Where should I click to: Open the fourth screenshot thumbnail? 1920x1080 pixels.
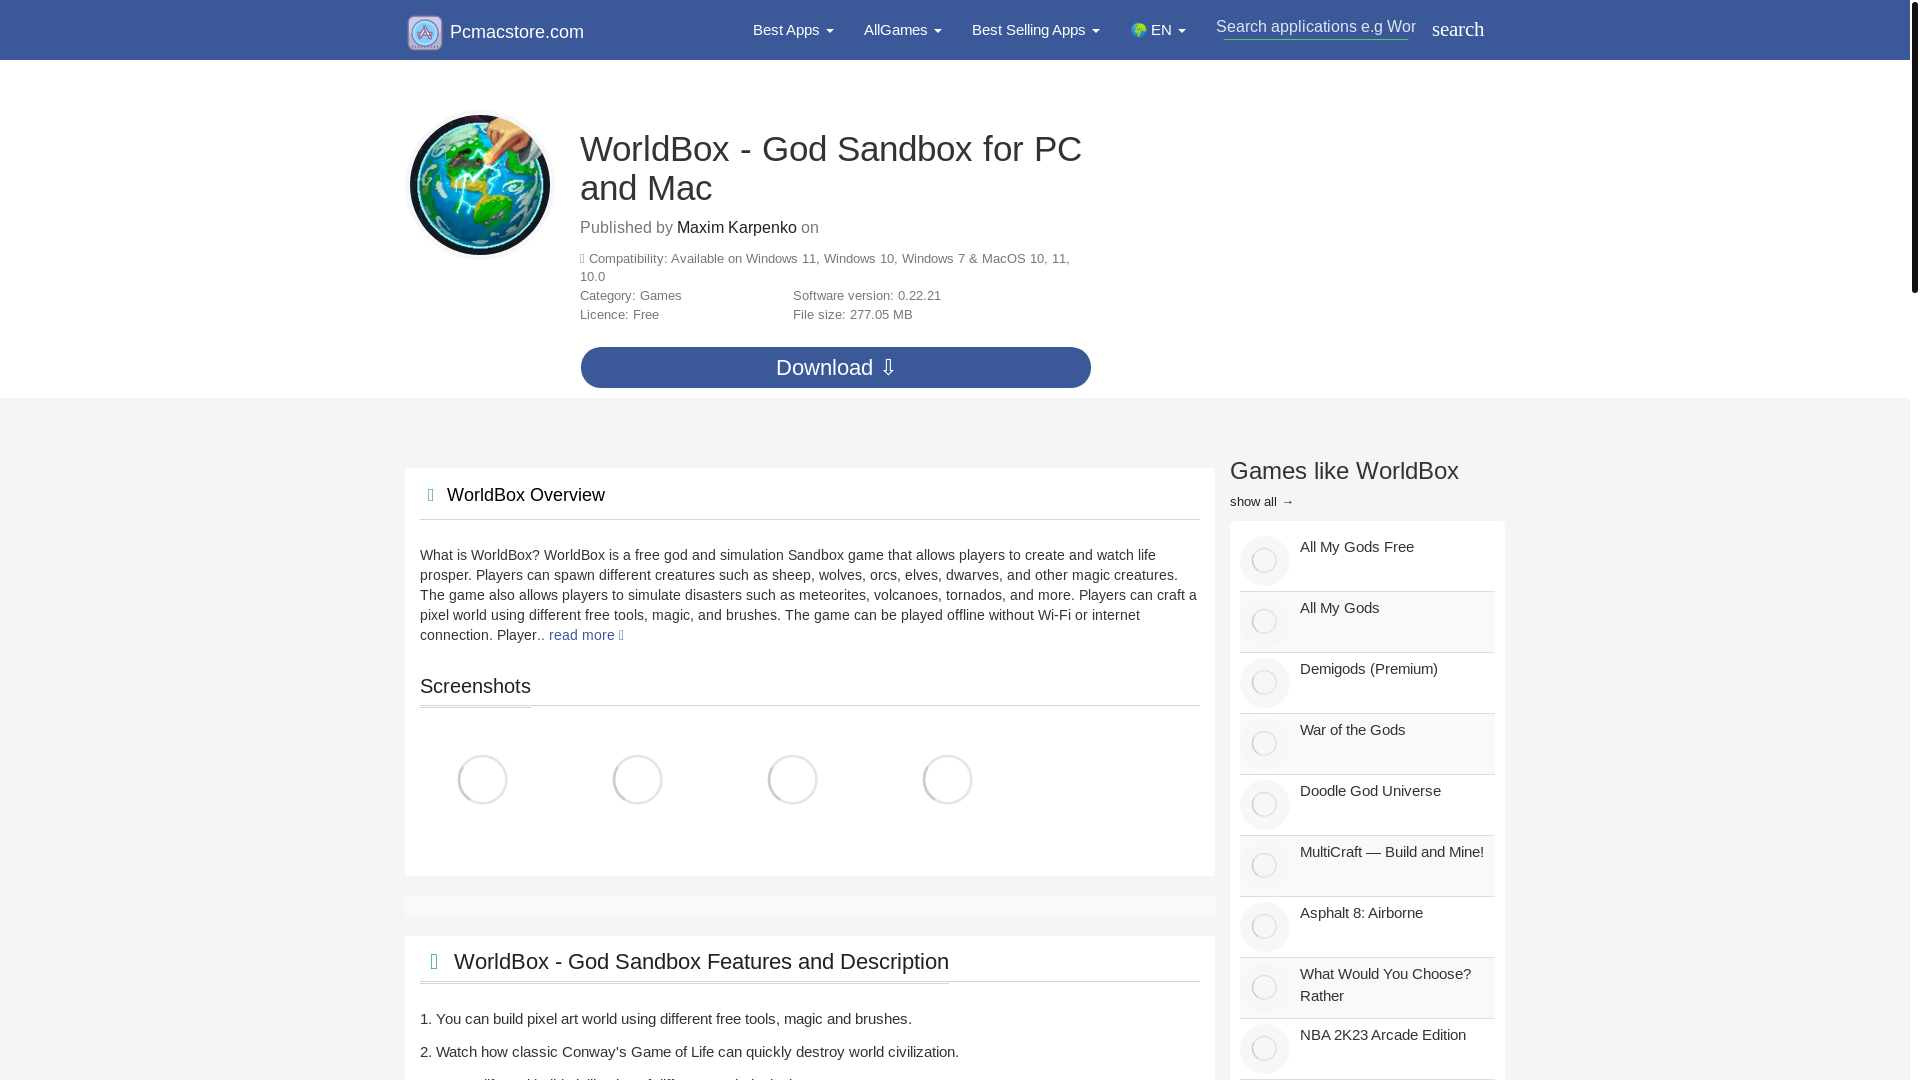(947, 779)
